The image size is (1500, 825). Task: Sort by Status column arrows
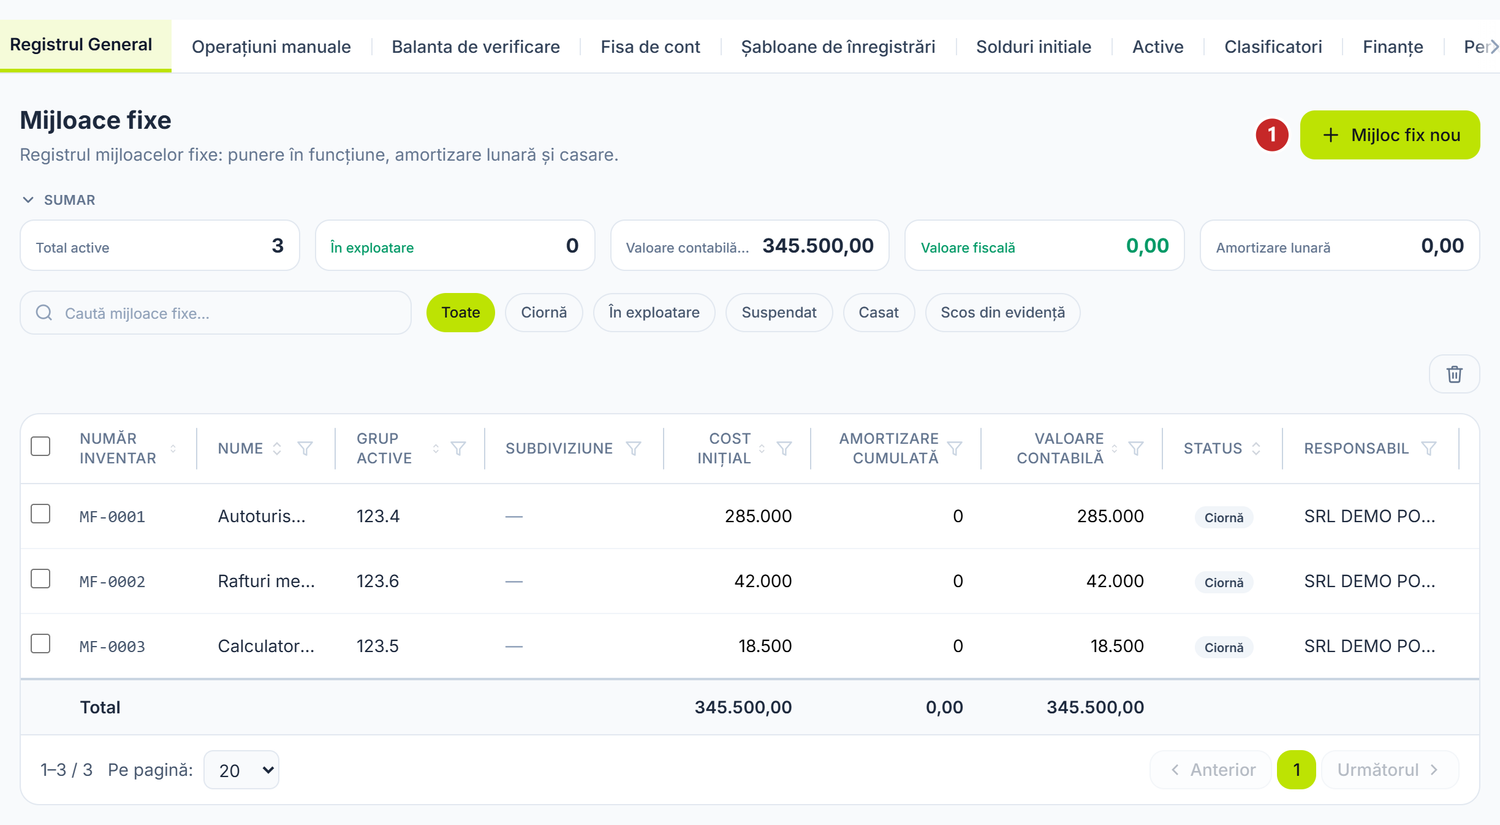click(x=1256, y=449)
